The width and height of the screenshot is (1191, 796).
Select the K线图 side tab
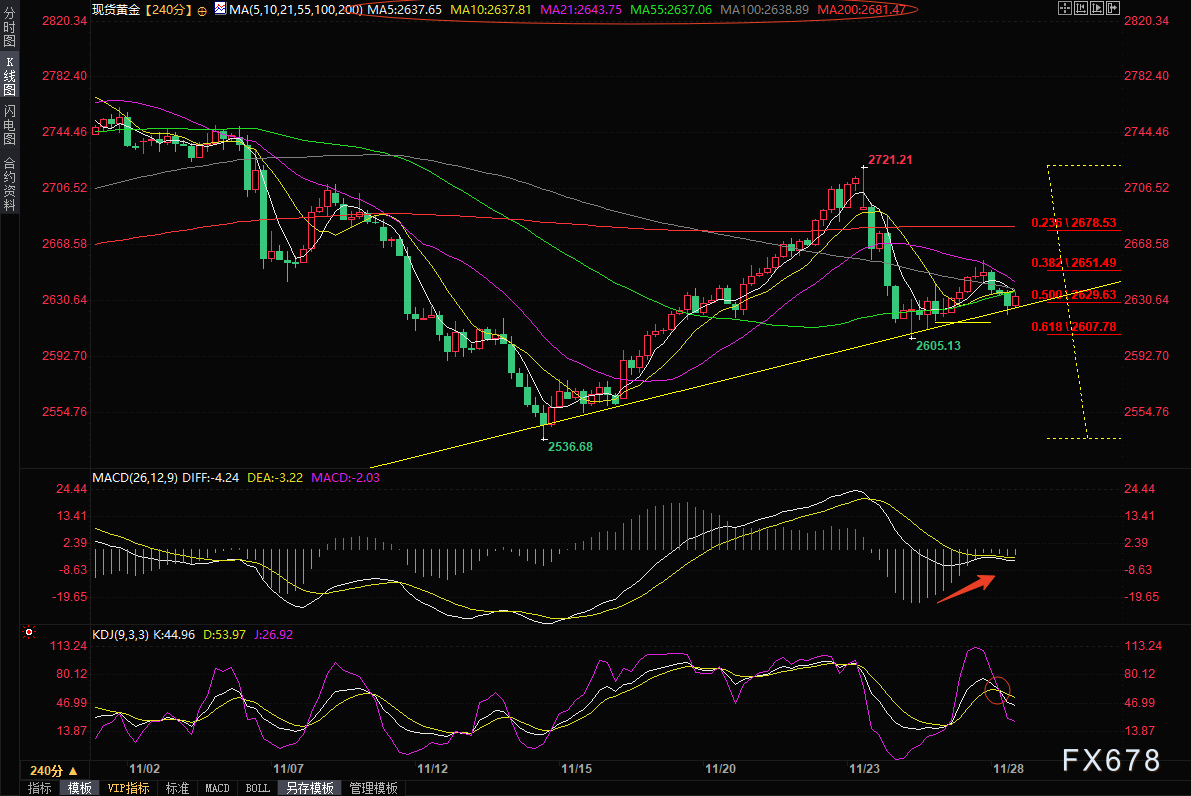(x=9, y=76)
